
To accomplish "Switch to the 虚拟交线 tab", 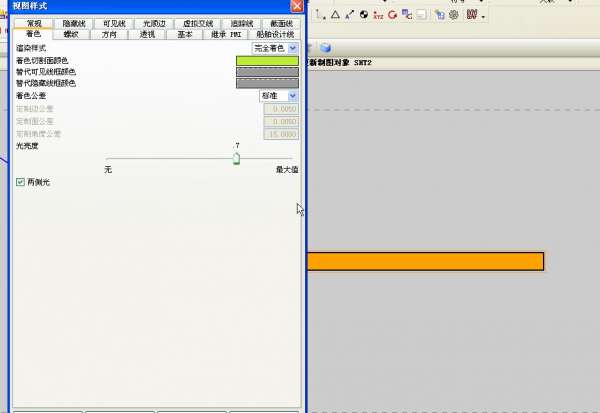I will pyautogui.click(x=198, y=23).
